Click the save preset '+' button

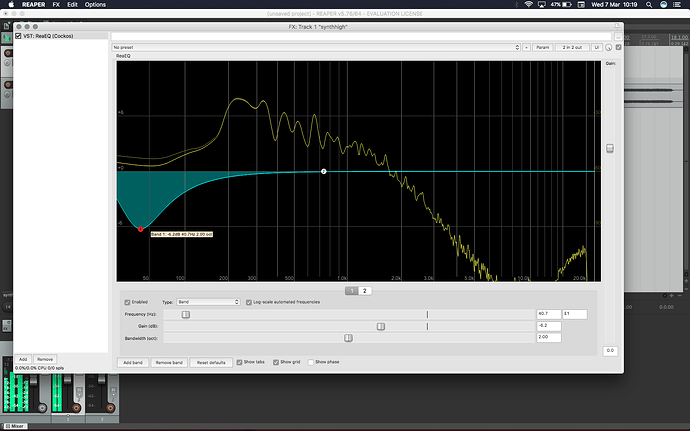(x=526, y=47)
